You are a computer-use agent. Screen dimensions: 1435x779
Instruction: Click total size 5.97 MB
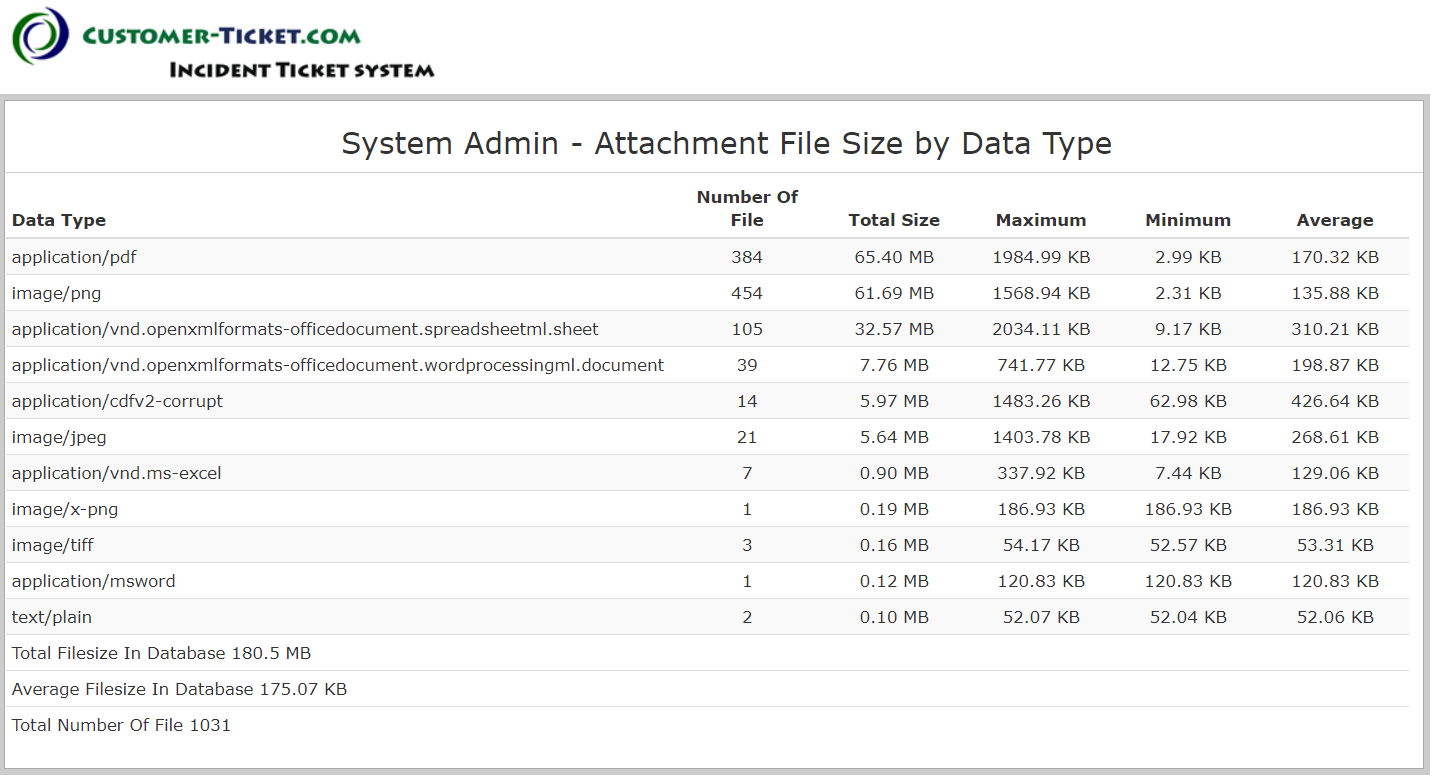click(x=894, y=401)
